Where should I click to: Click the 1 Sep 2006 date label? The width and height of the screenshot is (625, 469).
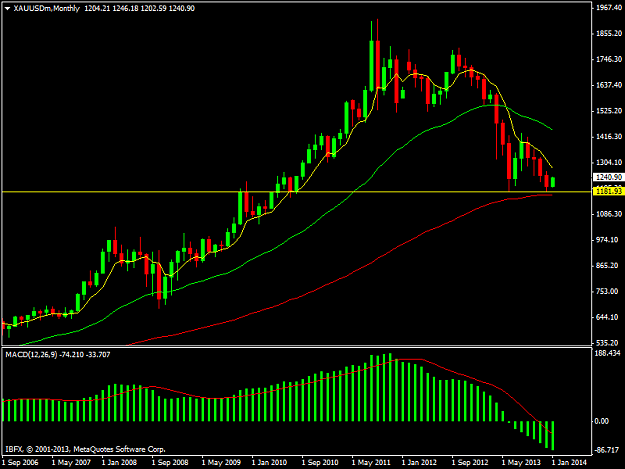(20, 463)
